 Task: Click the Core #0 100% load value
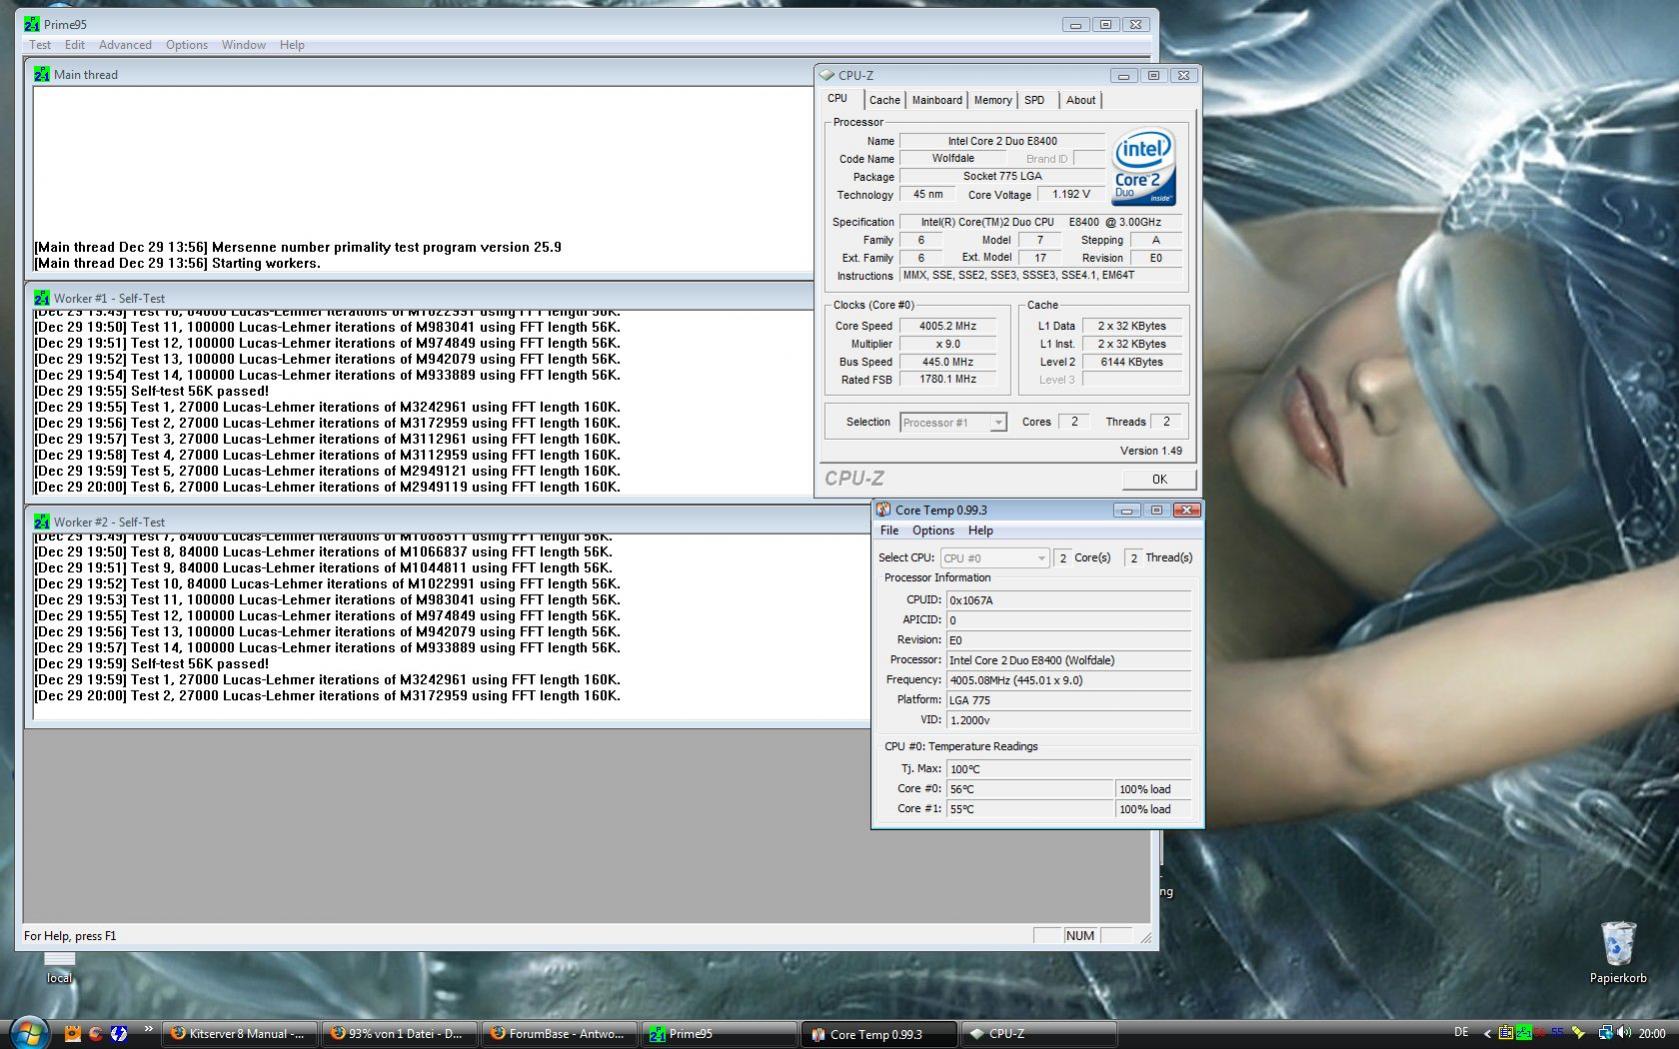pyautogui.click(x=1154, y=790)
